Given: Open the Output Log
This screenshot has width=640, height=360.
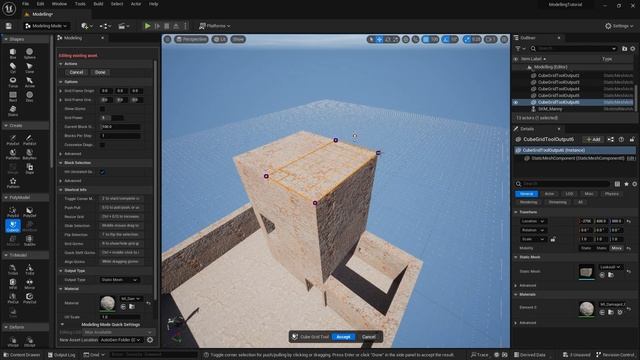Looking at the screenshot, I should click(x=62, y=355).
